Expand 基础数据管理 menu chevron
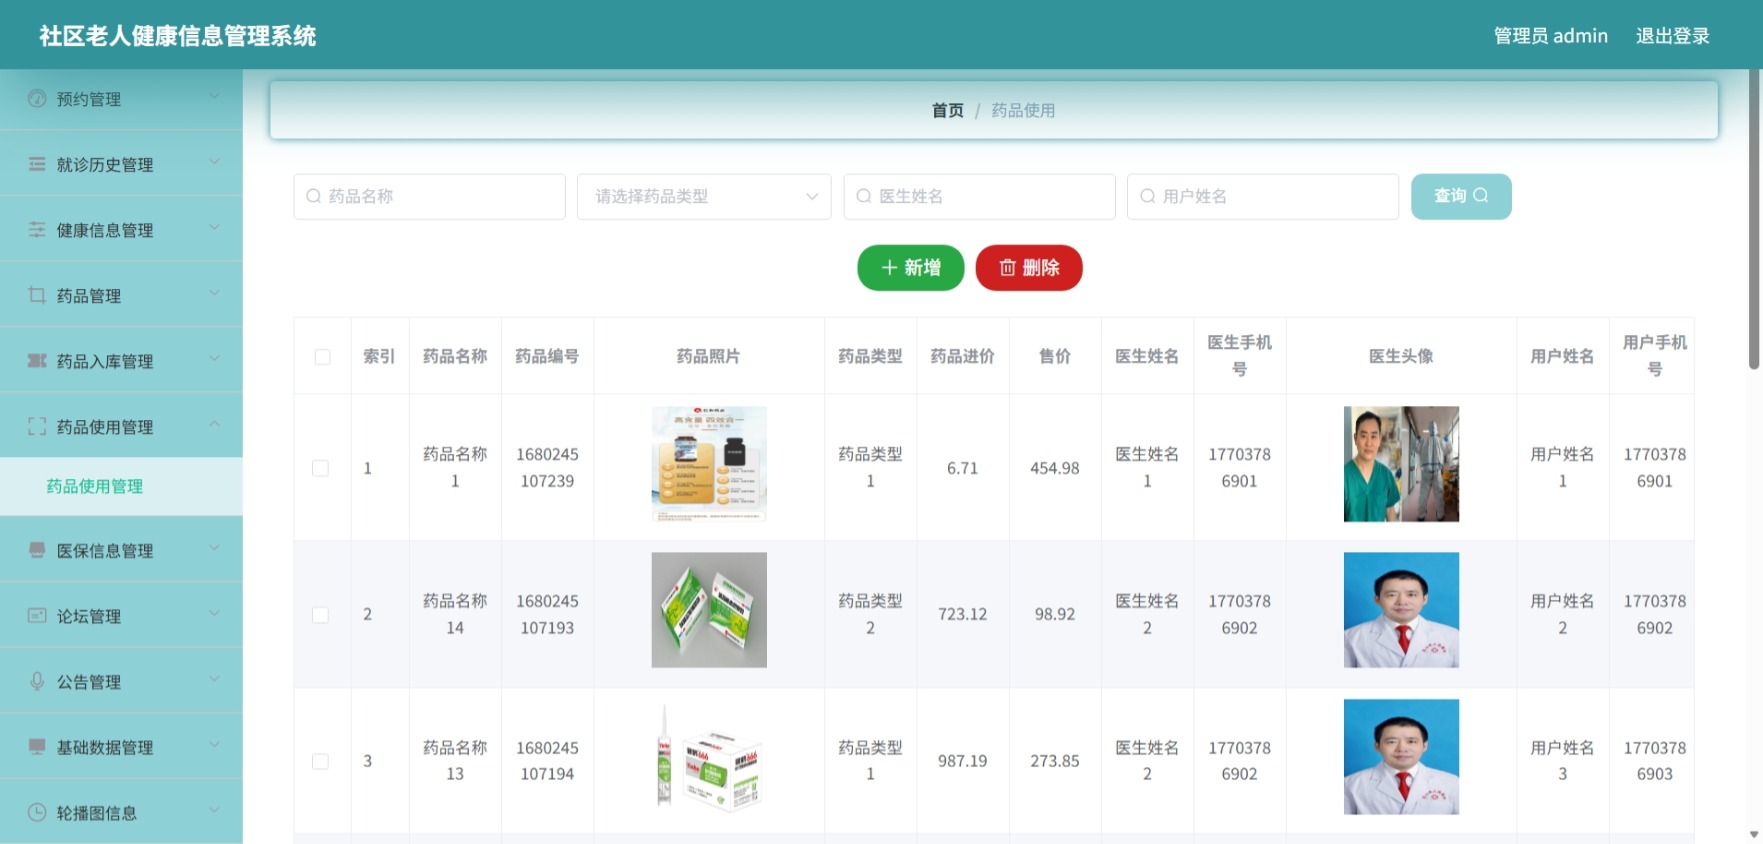The height and width of the screenshot is (844, 1763). coord(214,744)
